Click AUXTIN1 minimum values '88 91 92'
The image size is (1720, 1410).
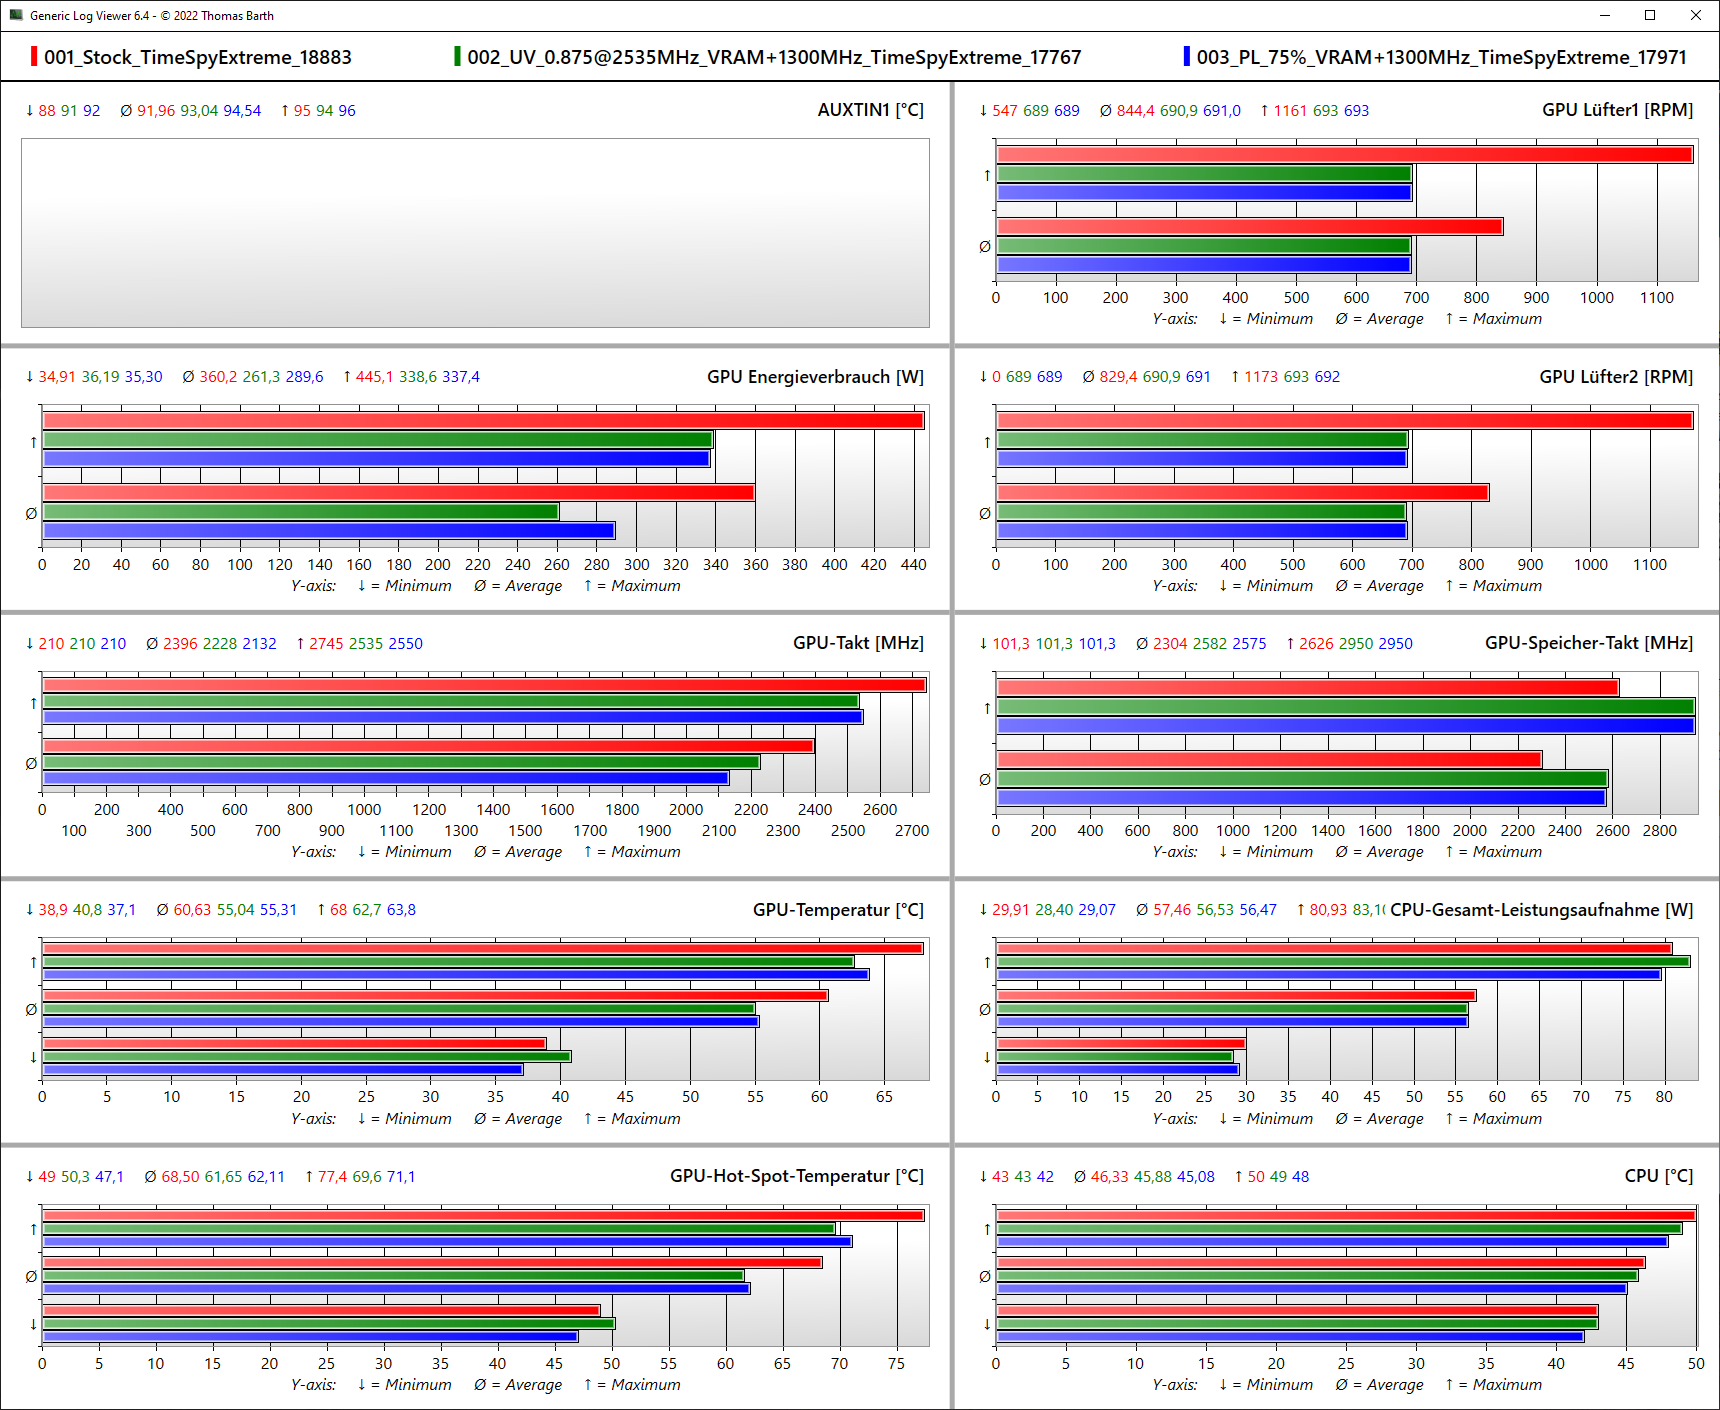click(x=69, y=111)
